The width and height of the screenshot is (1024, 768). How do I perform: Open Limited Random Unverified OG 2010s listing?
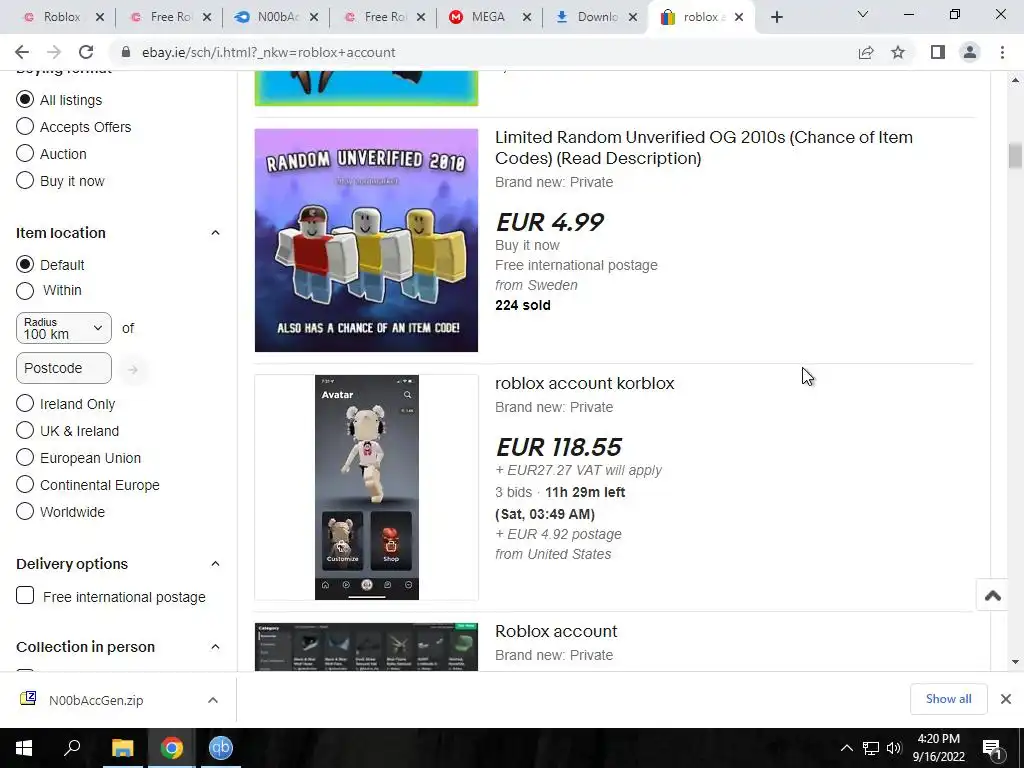[x=703, y=148]
